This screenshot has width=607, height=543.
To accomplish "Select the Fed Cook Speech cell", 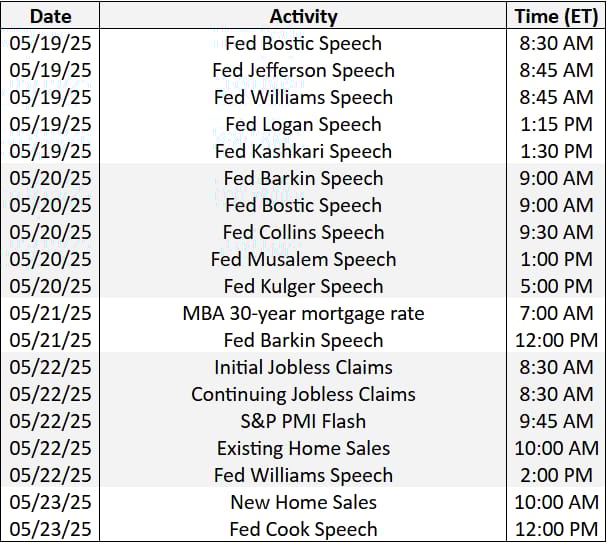I will [303, 529].
